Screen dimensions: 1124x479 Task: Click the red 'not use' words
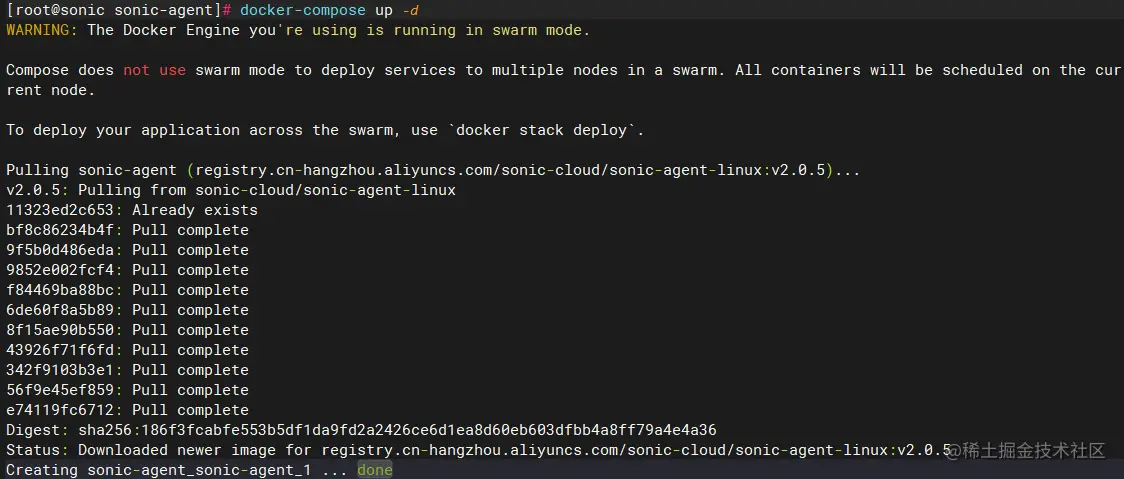154,70
